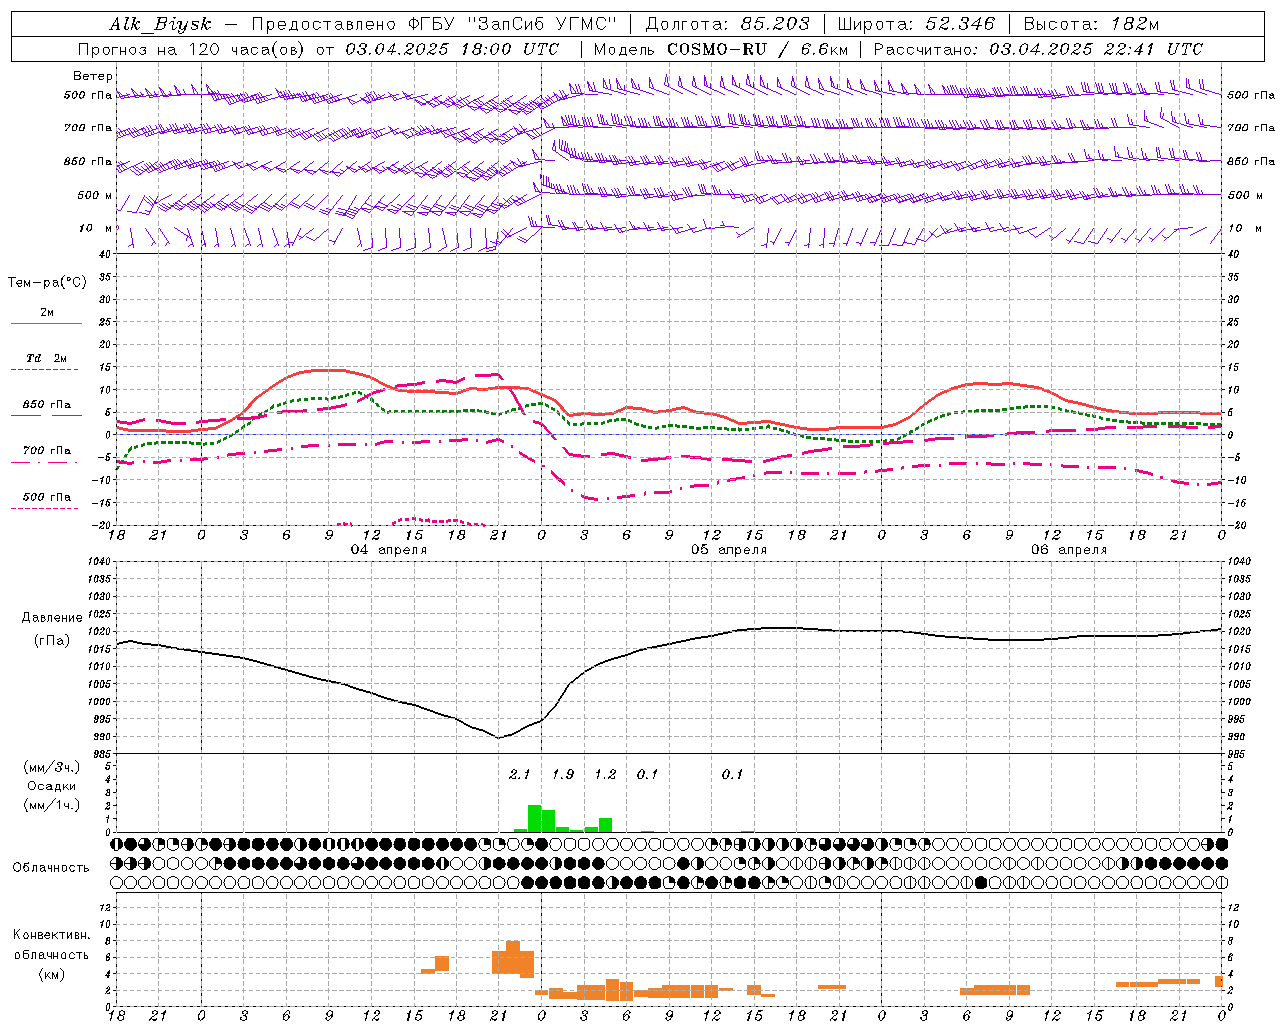Viewport: 1280px width, 1024px height.
Task: Click the '04 апреля' date label
Action: click(388, 550)
